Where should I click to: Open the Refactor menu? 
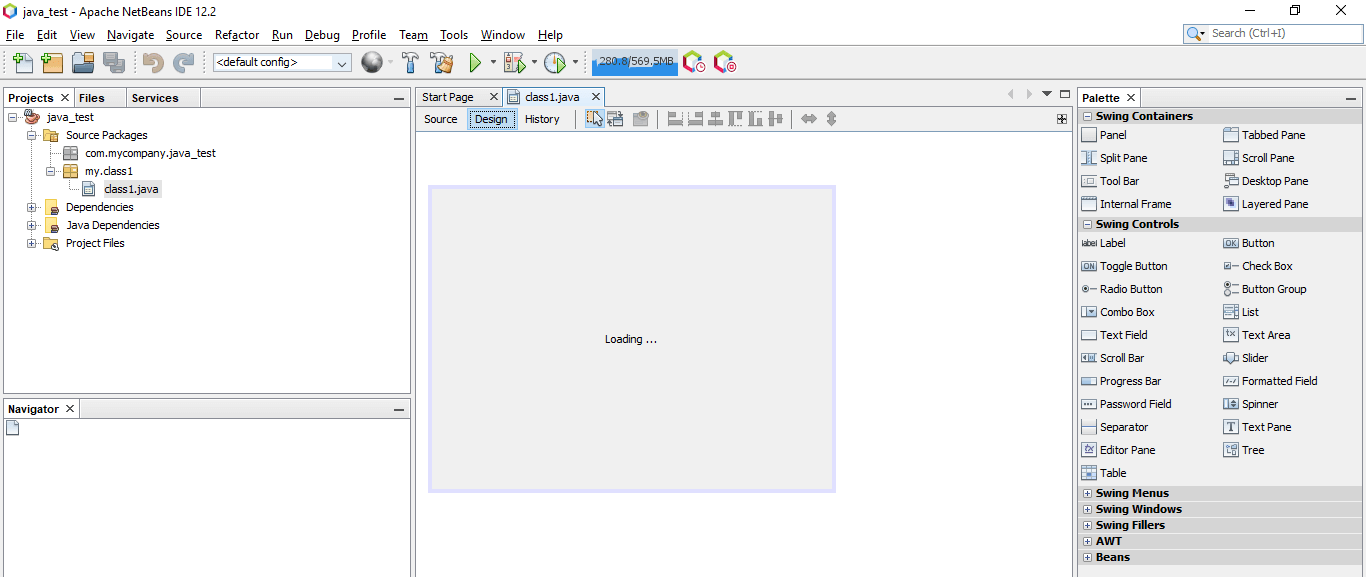[237, 34]
